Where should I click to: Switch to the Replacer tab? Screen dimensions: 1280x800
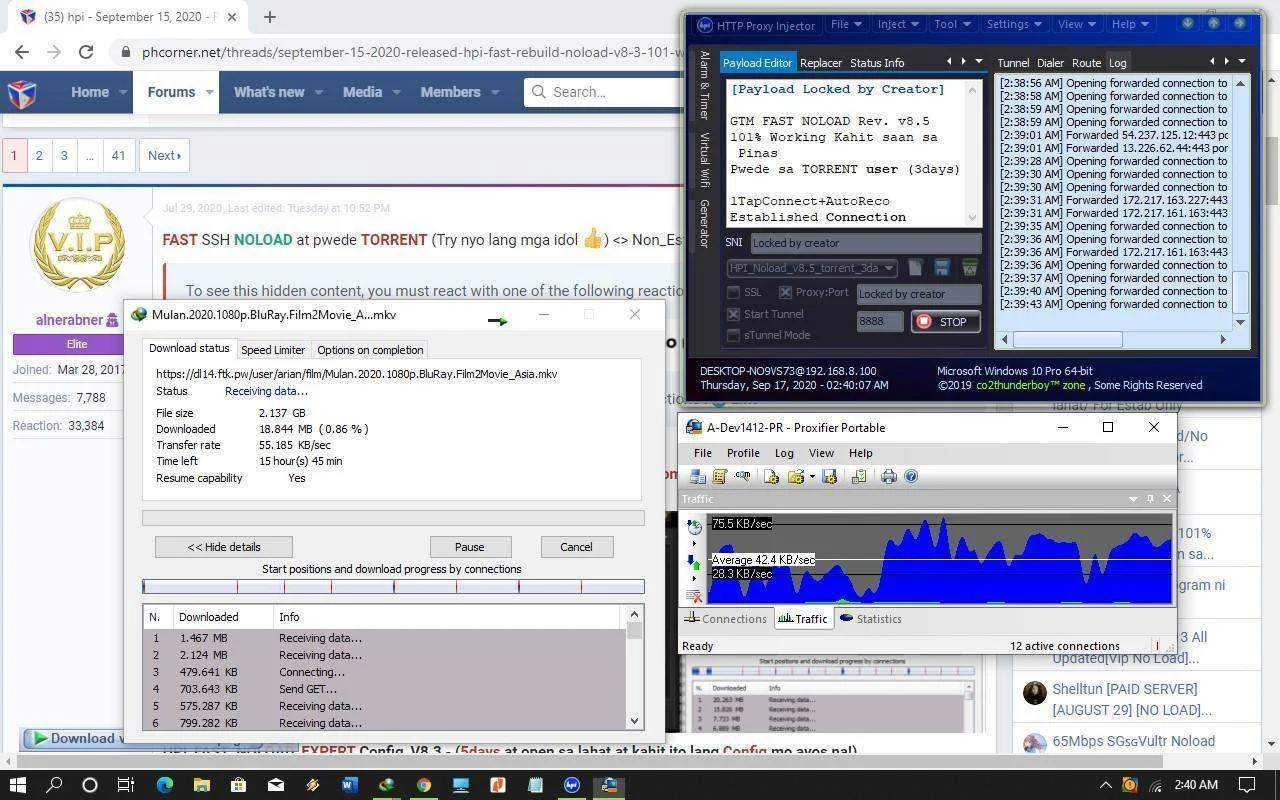(x=821, y=63)
